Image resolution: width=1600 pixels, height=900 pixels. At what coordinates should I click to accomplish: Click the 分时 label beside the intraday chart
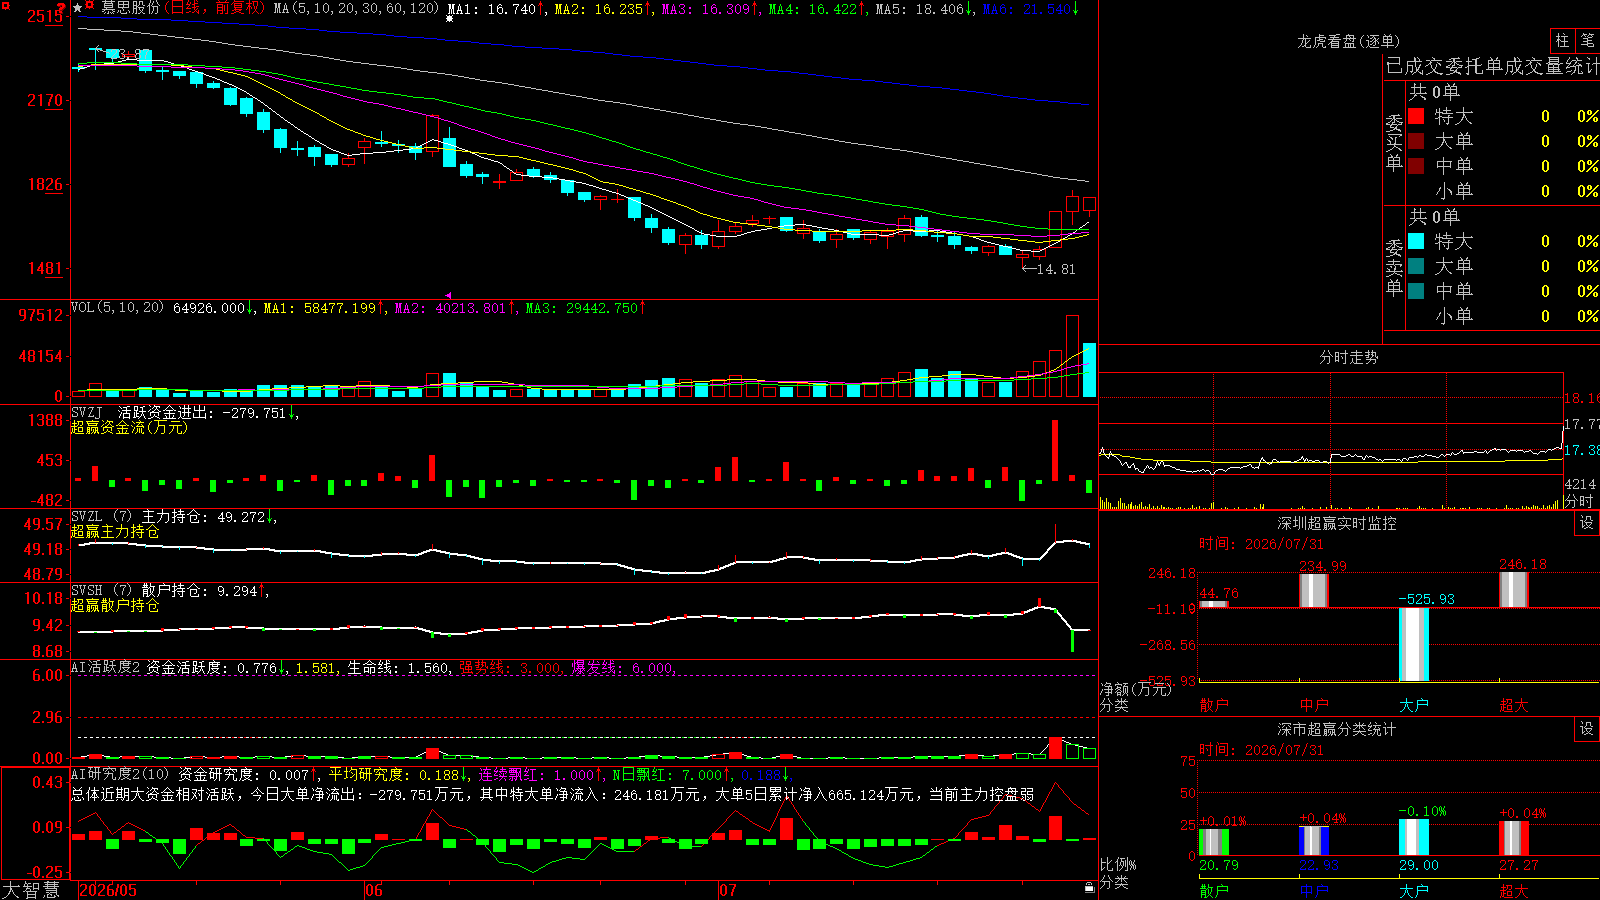(1579, 501)
